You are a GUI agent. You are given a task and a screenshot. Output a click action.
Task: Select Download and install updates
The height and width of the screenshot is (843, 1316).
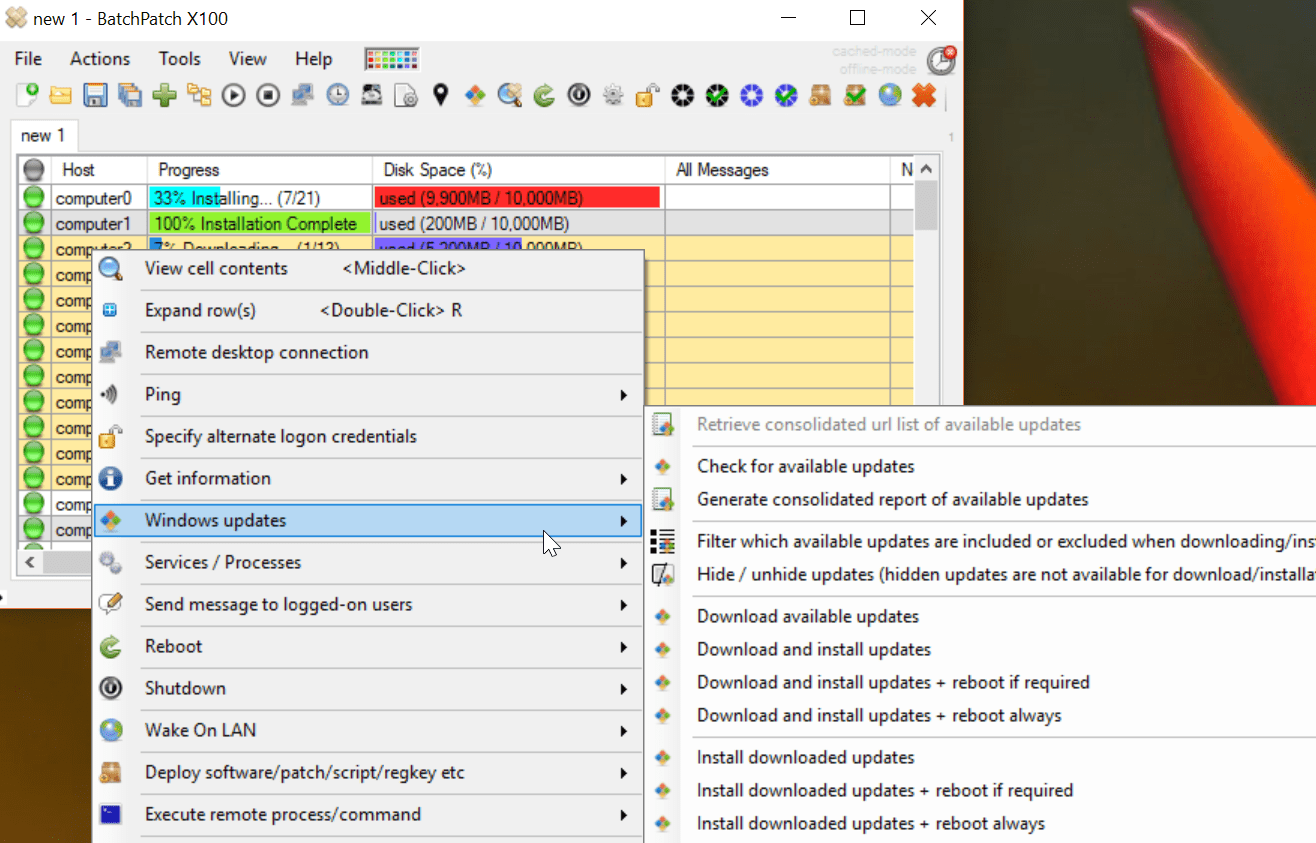981,650
